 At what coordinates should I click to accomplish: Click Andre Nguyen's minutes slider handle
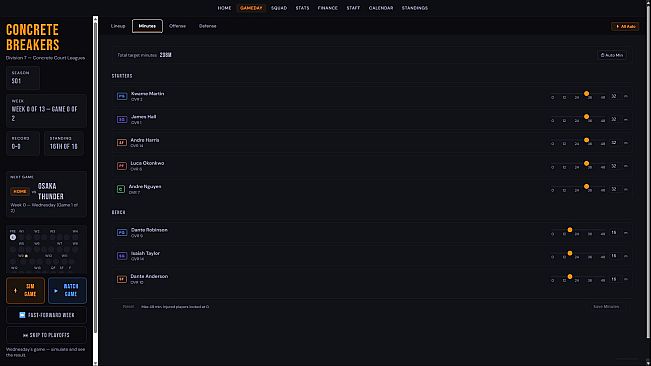click(x=587, y=187)
